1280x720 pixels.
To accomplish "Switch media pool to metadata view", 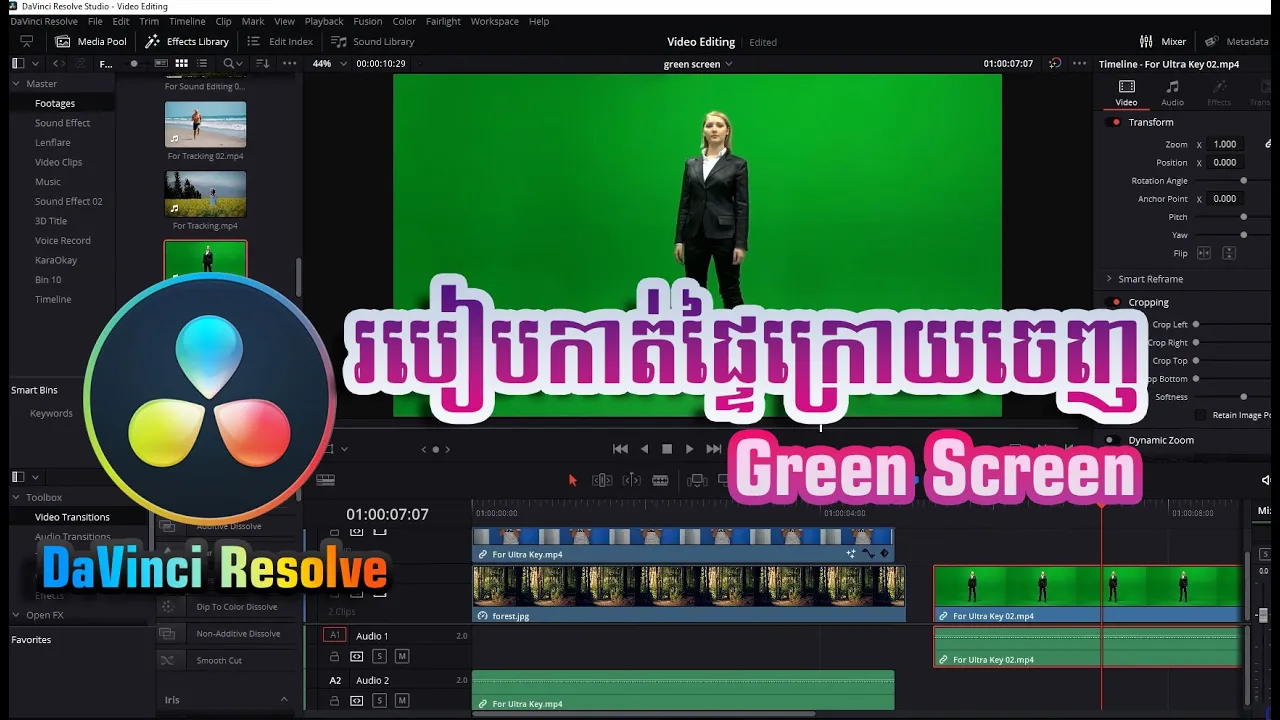I will coord(160,63).
